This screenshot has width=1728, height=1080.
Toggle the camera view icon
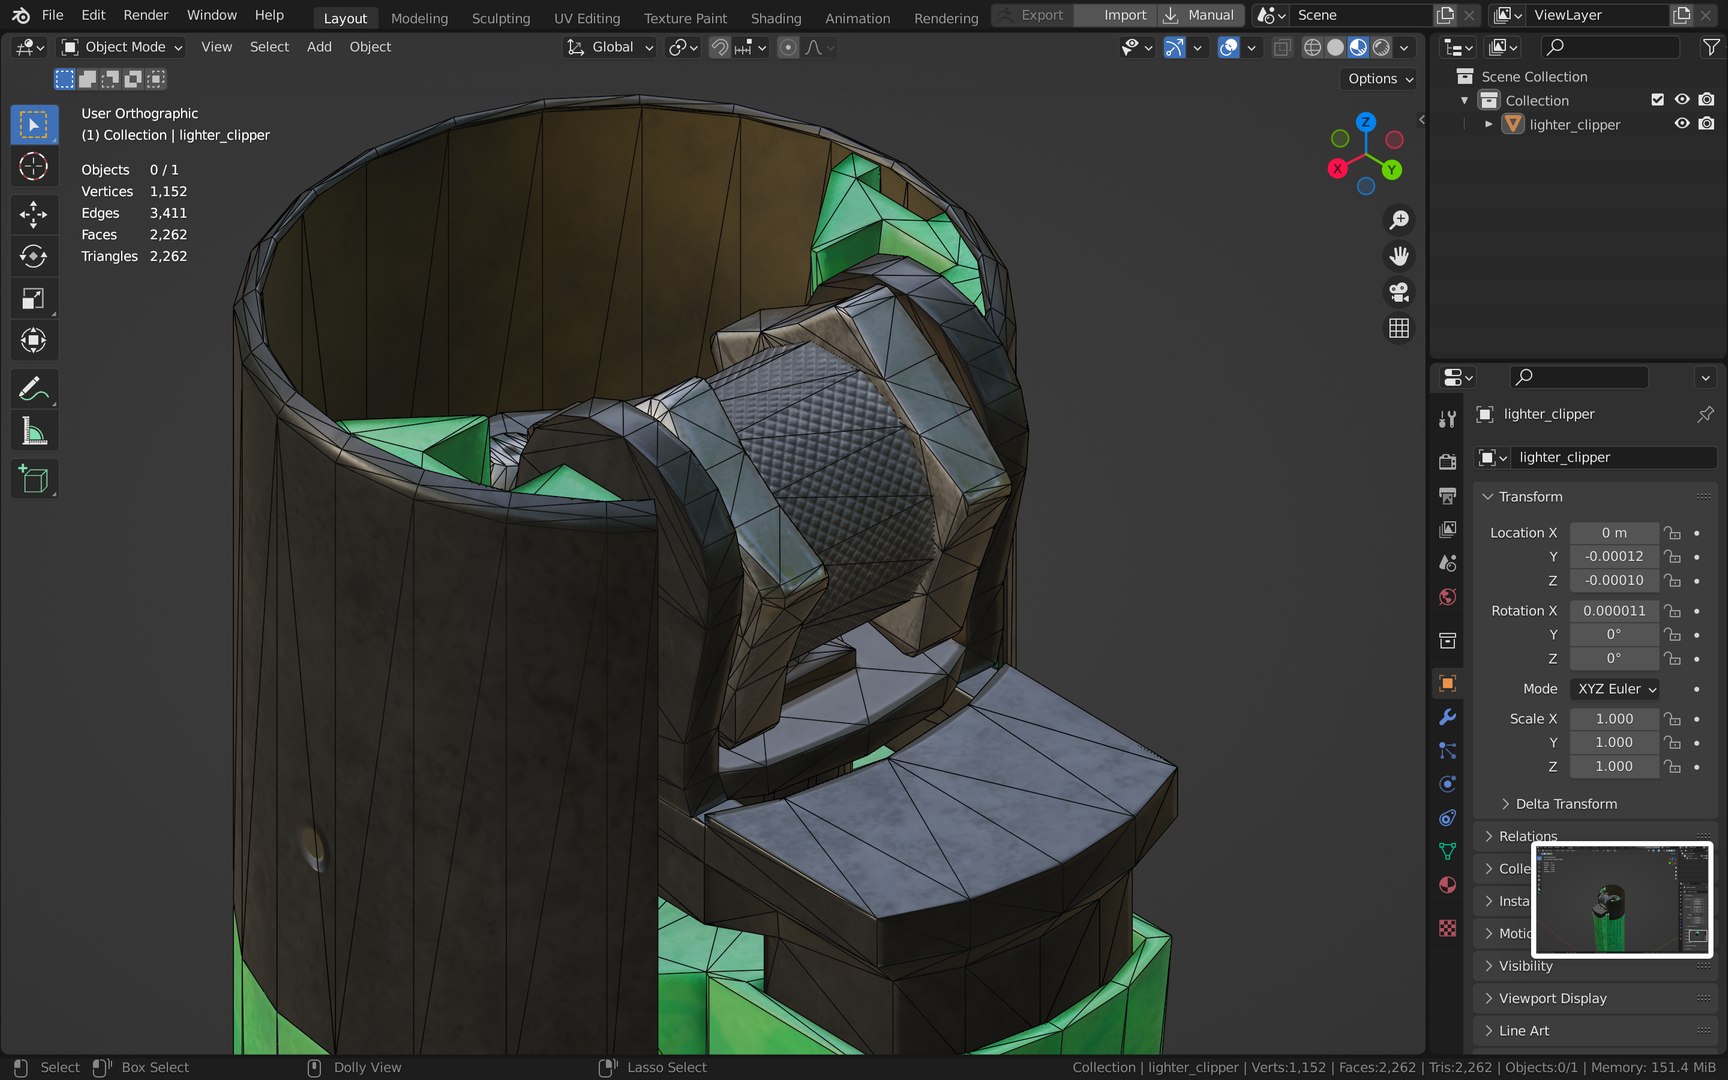[x=1399, y=292]
